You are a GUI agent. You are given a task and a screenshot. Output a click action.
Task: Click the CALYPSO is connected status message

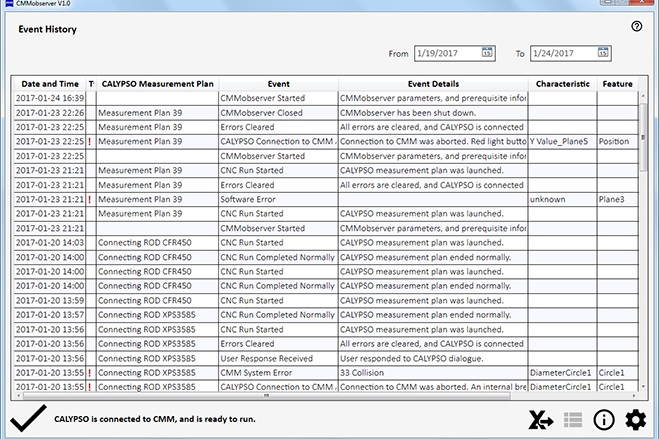click(x=155, y=419)
